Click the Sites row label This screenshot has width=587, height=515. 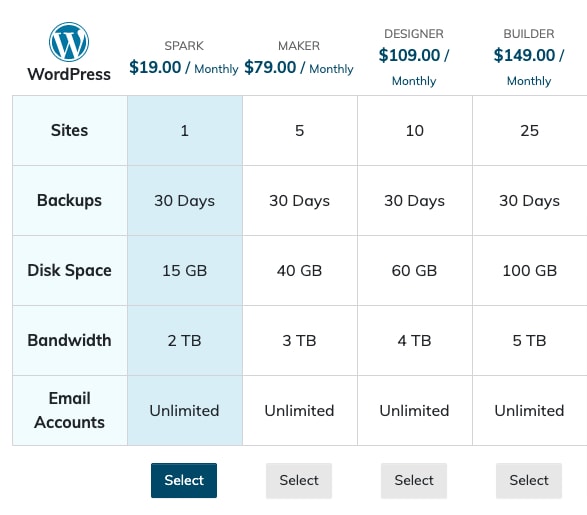point(69,130)
